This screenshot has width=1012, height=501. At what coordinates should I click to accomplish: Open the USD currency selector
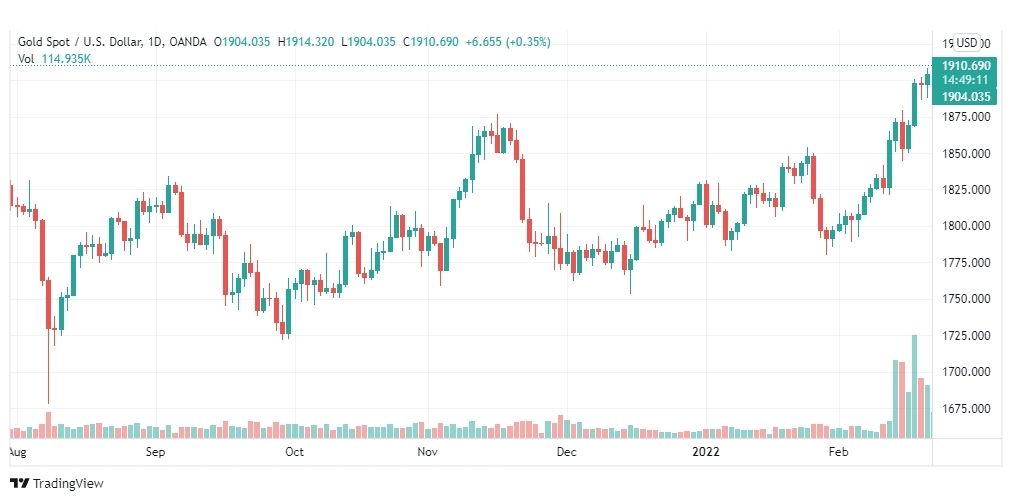[x=967, y=43]
